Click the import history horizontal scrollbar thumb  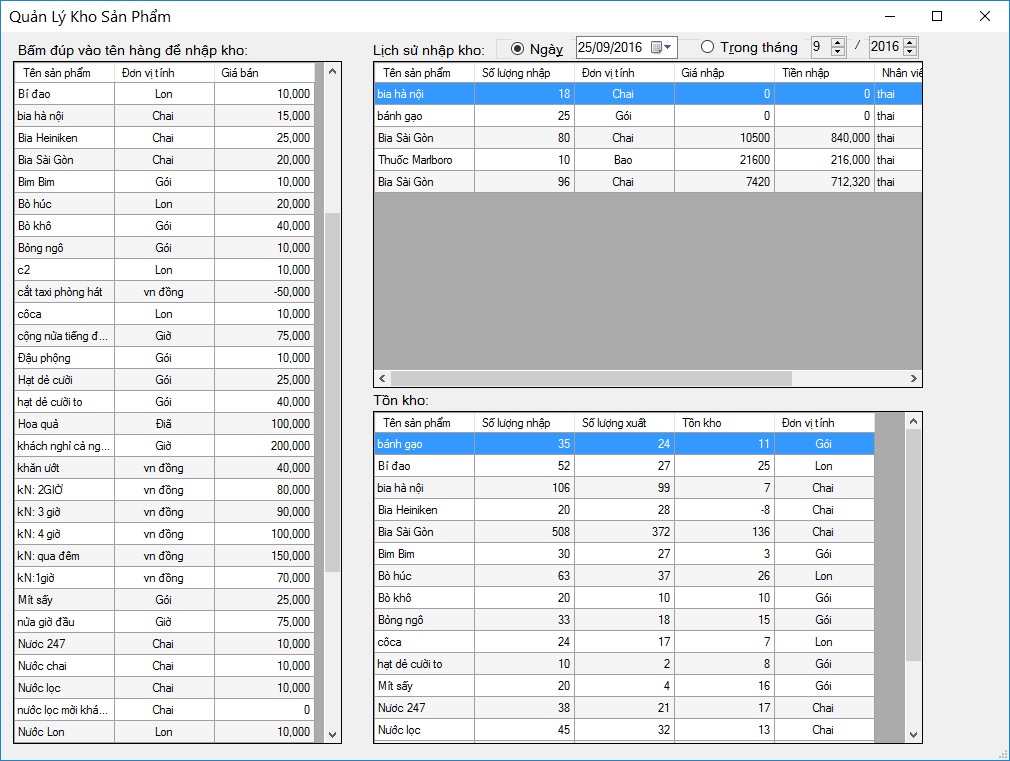(591, 378)
